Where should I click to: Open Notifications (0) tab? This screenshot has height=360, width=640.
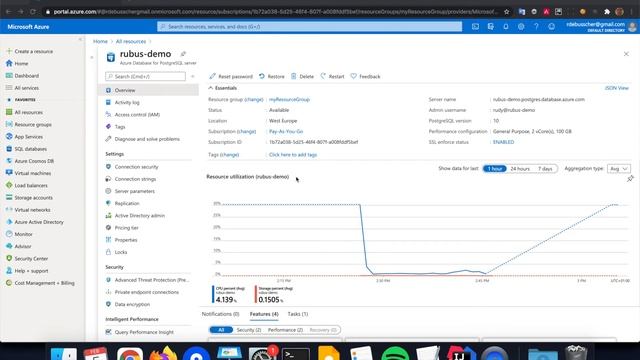click(220, 314)
